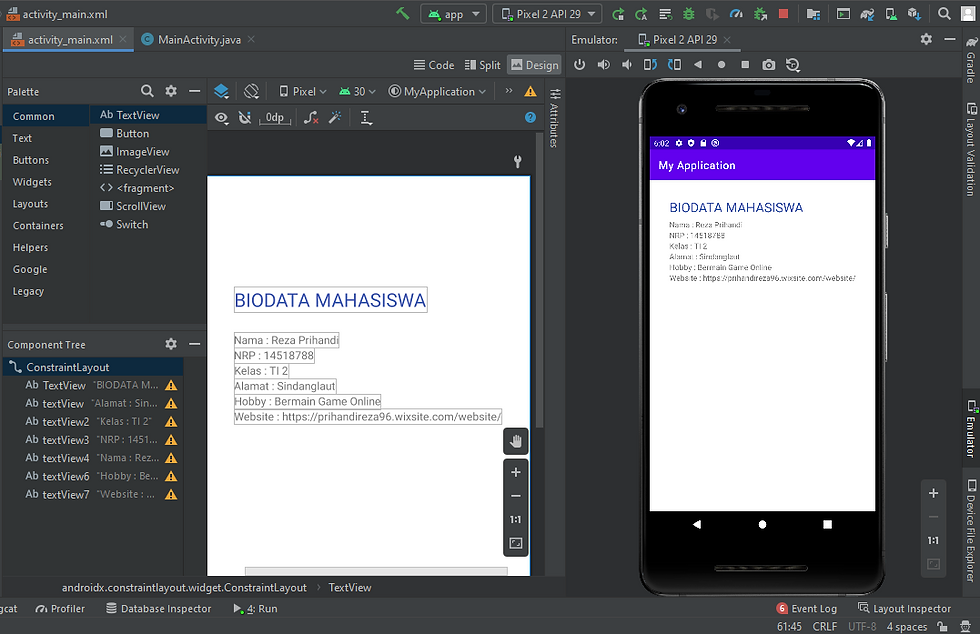This screenshot has height=634, width=980.
Task: Select BIODATA MAHASISWA text in design
Action: (x=331, y=300)
